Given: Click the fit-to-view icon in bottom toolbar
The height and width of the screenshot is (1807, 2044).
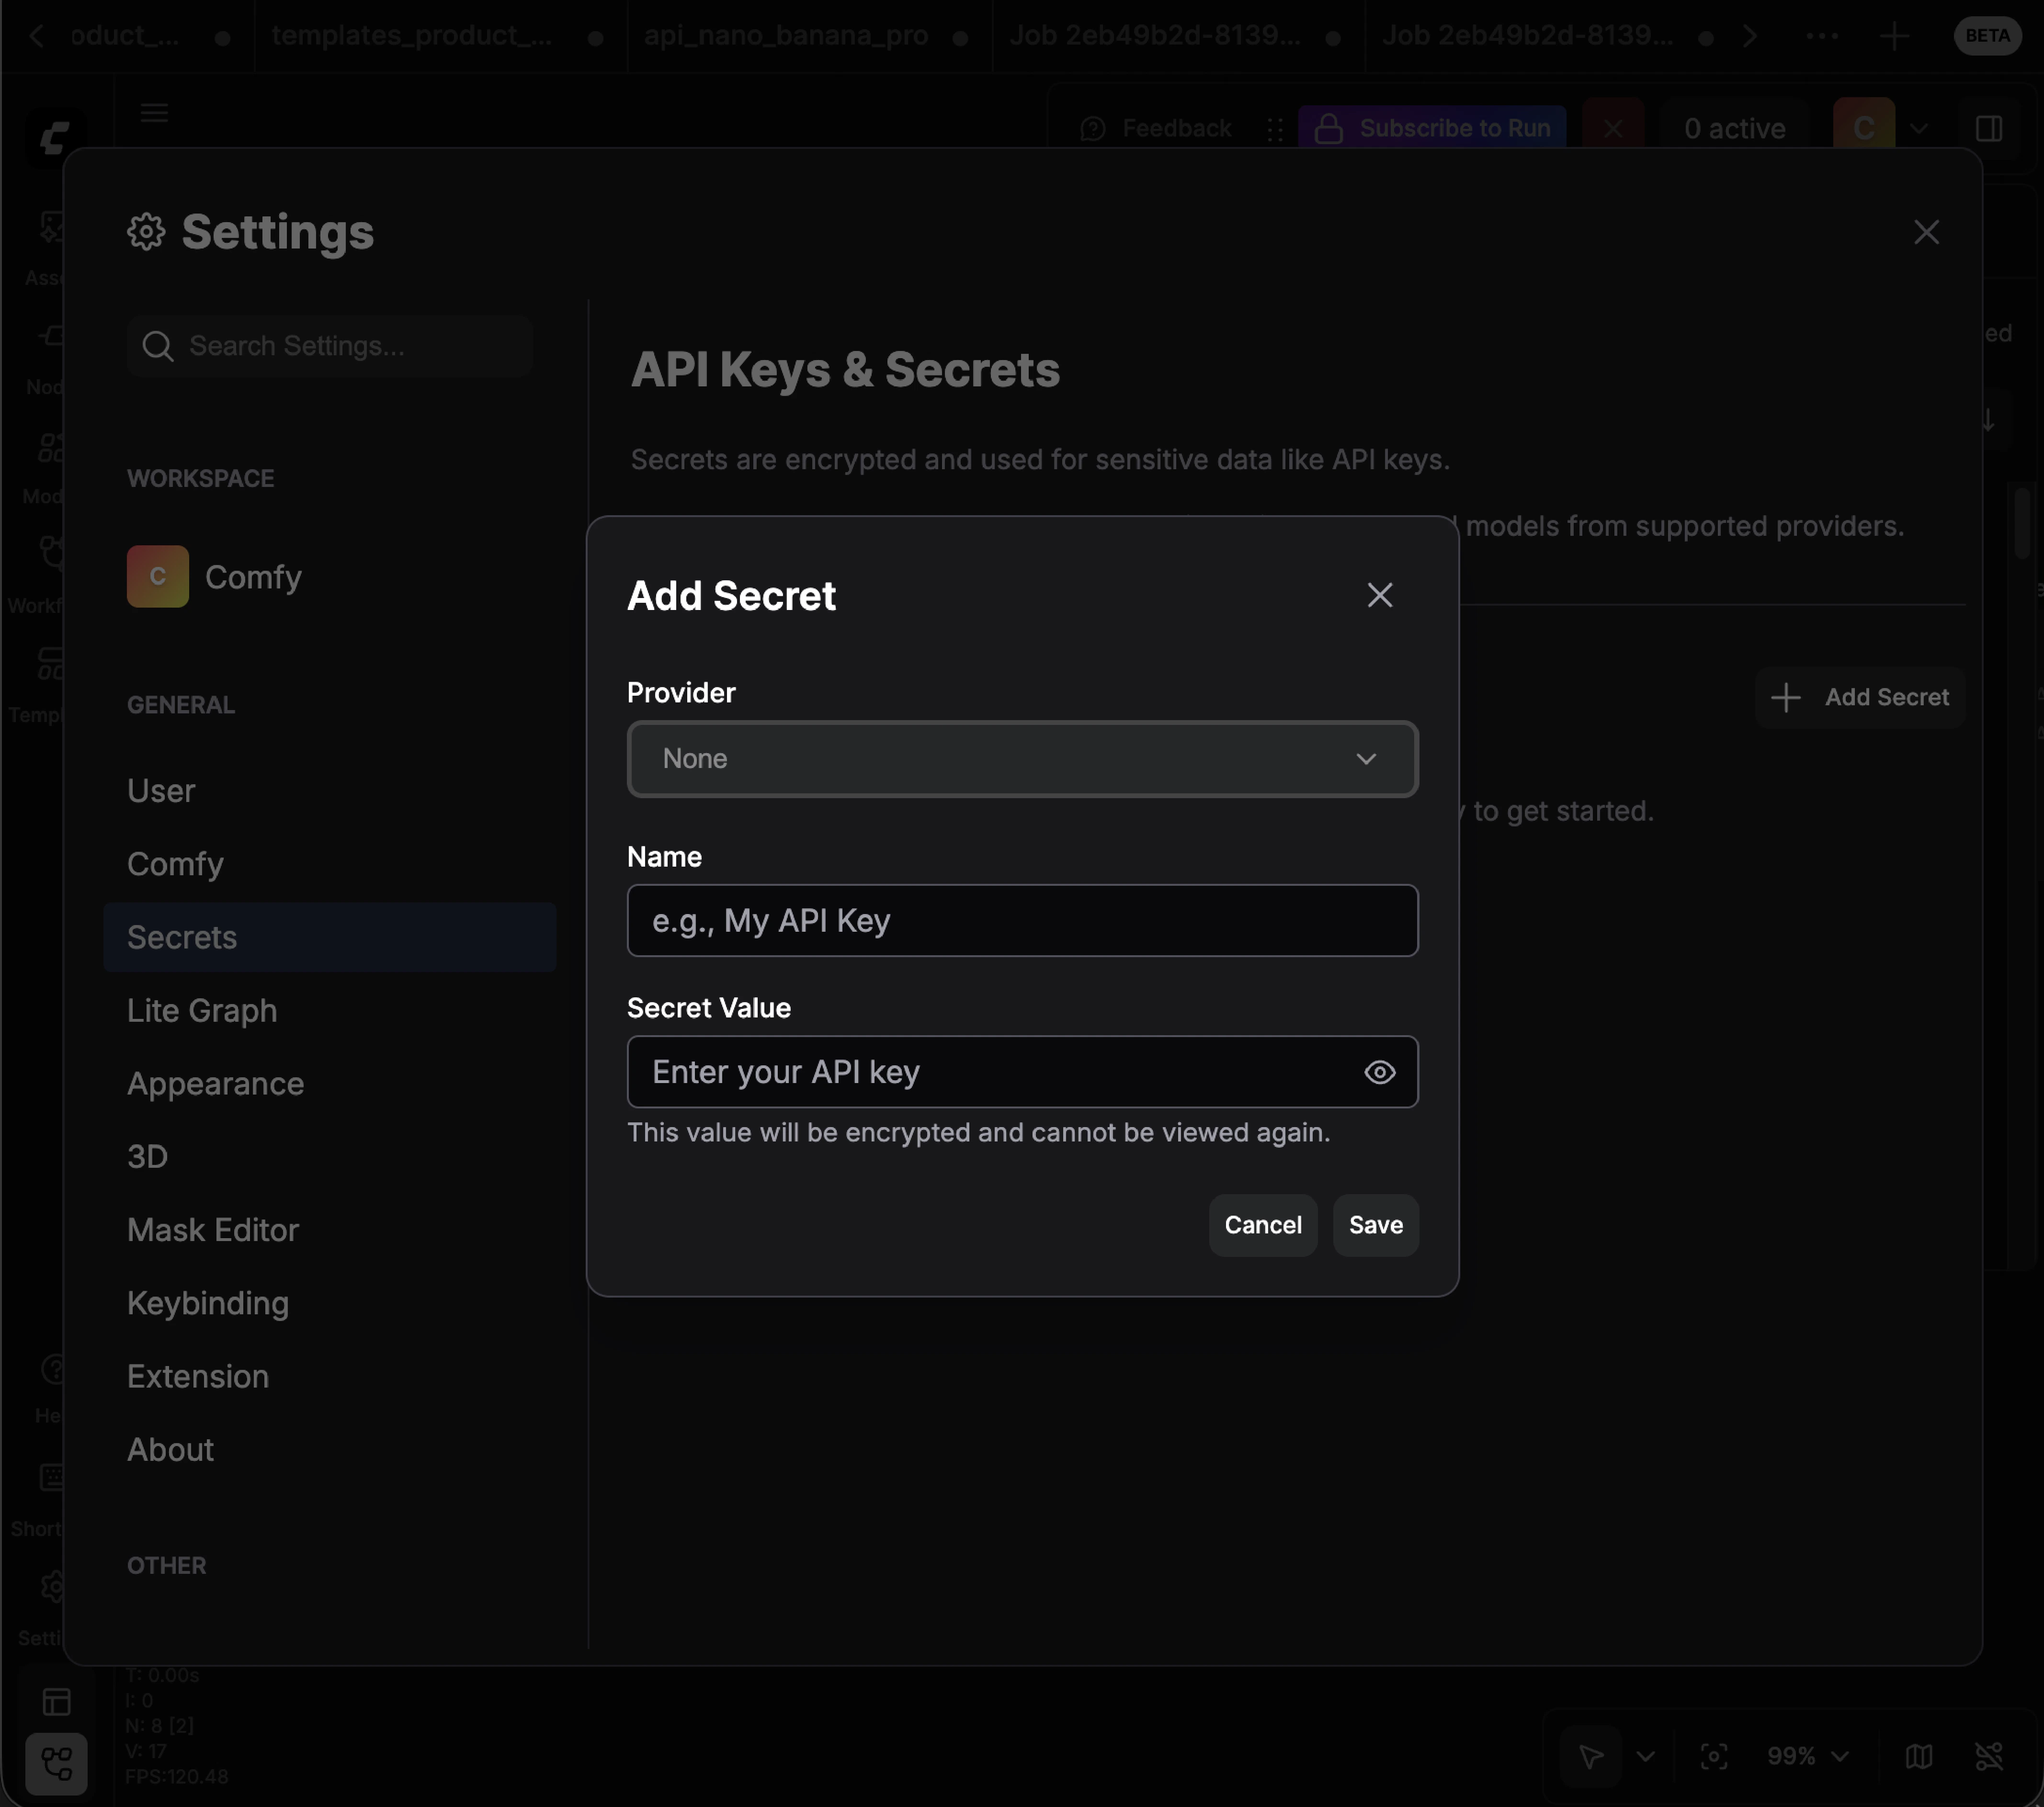Looking at the screenshot, I should pos(1714,1757).
